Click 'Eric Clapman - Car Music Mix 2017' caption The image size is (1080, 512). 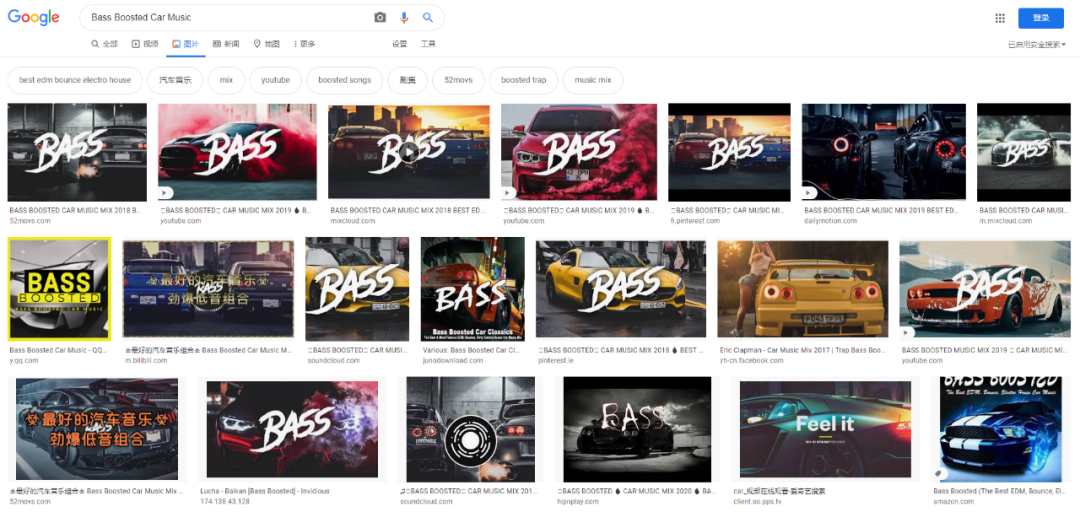pyautogui.click(x=803, y=350)
